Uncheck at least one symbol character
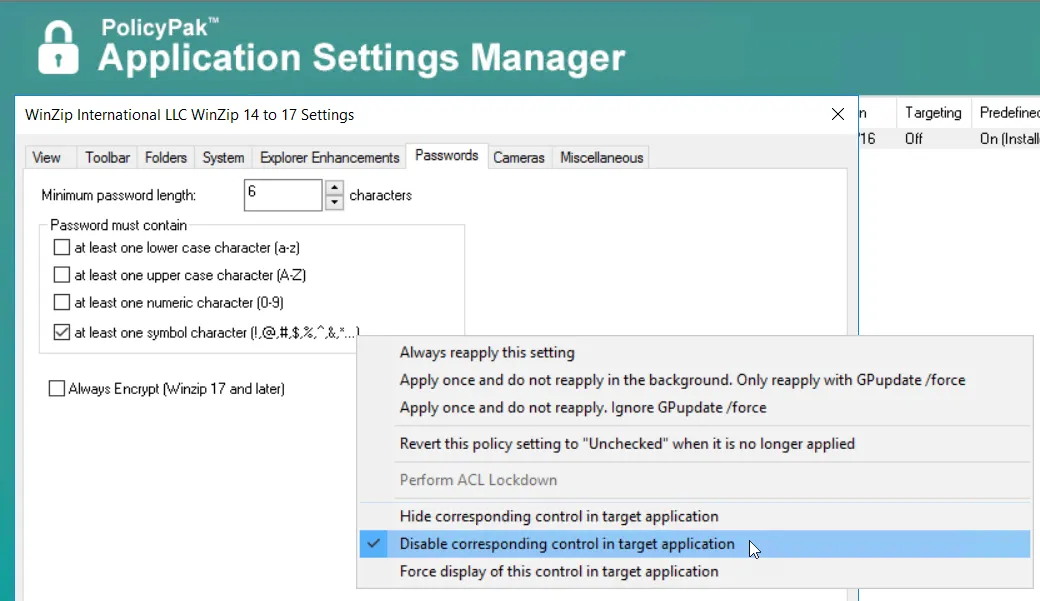Image resolution: width=1040 pixels, height=601 pixels. click(x=62, y=332)
